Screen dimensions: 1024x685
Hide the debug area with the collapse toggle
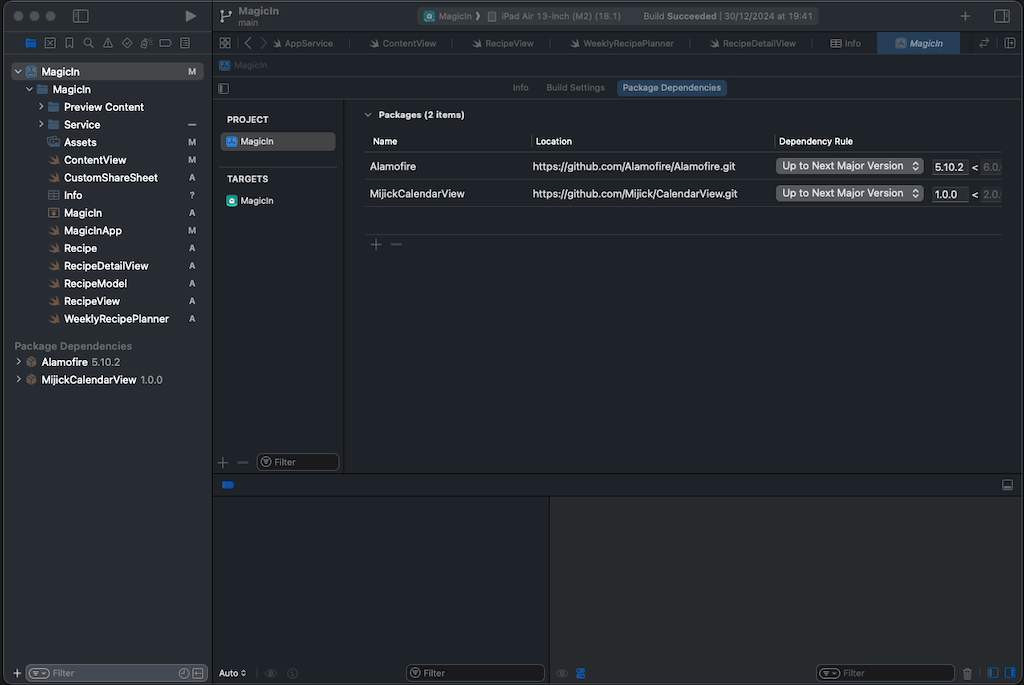(x=1007, y=485)
